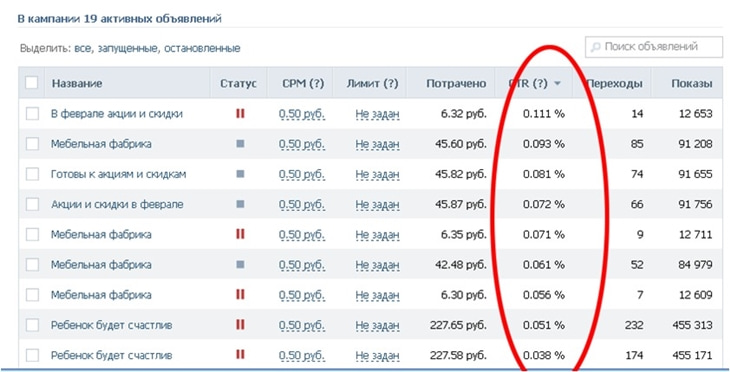The height and width of the screenshot is (372, 730).
Task: Check the box for 'В феврале акции и скидки'
Action: coord(32,114)
